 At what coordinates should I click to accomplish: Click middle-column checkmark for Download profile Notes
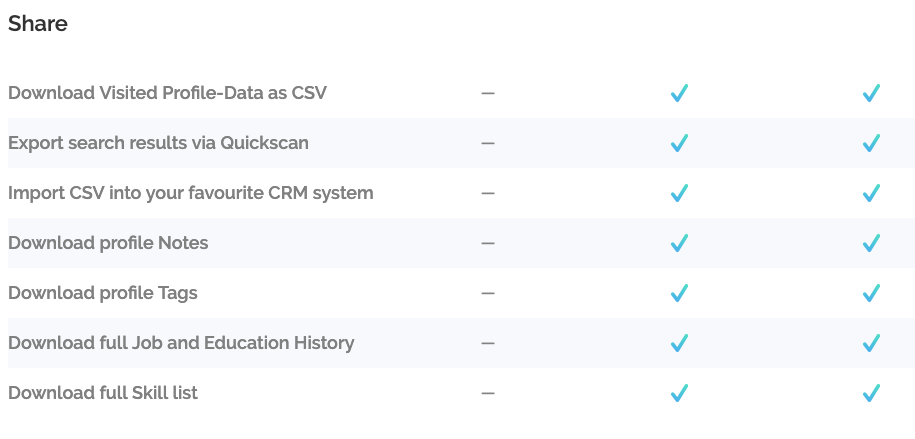679,243
